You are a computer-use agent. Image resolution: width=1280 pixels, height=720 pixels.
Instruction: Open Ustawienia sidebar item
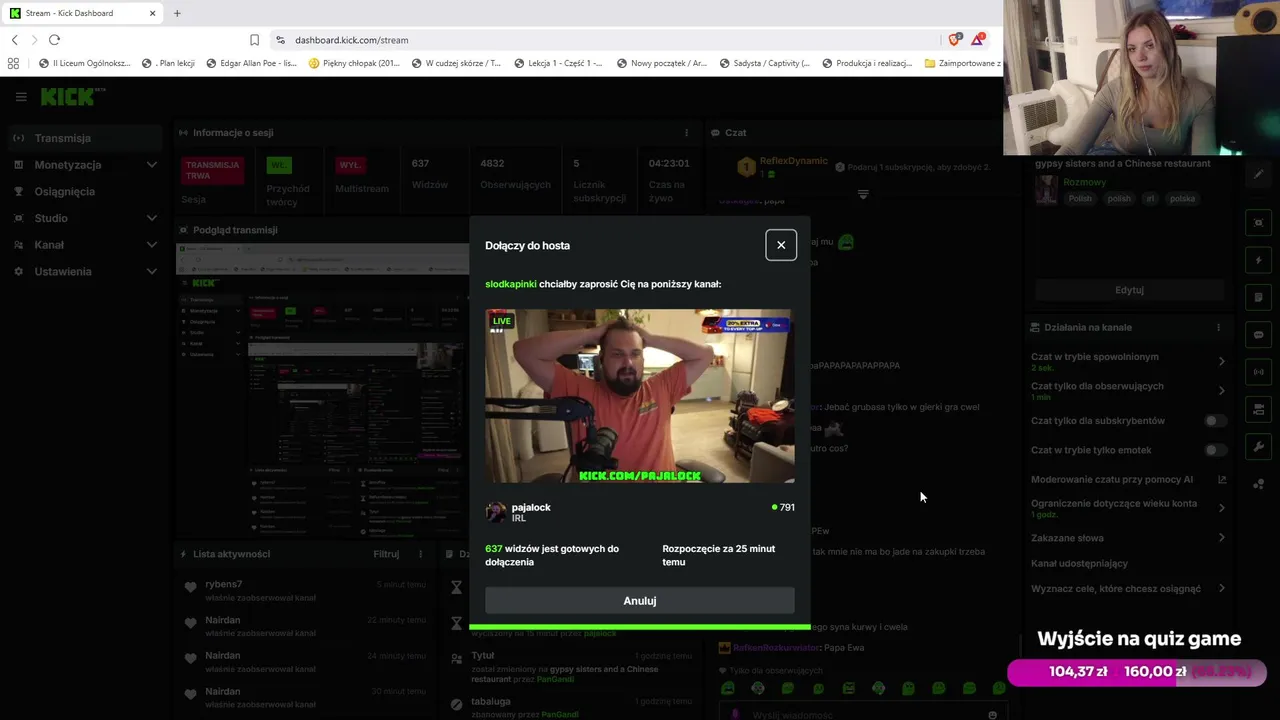click(63, 272)
